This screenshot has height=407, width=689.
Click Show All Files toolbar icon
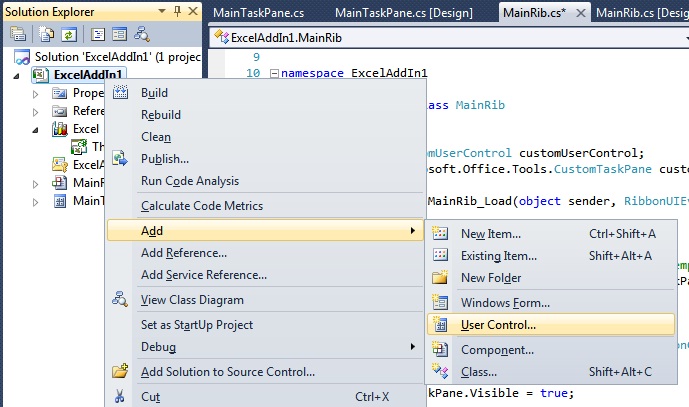click(x=46, y=34)
